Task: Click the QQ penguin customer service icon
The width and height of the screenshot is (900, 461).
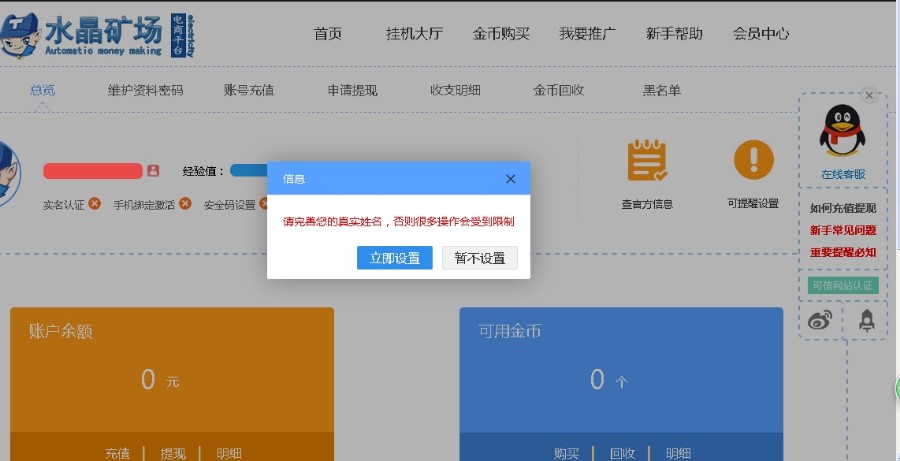Action: 842,131
